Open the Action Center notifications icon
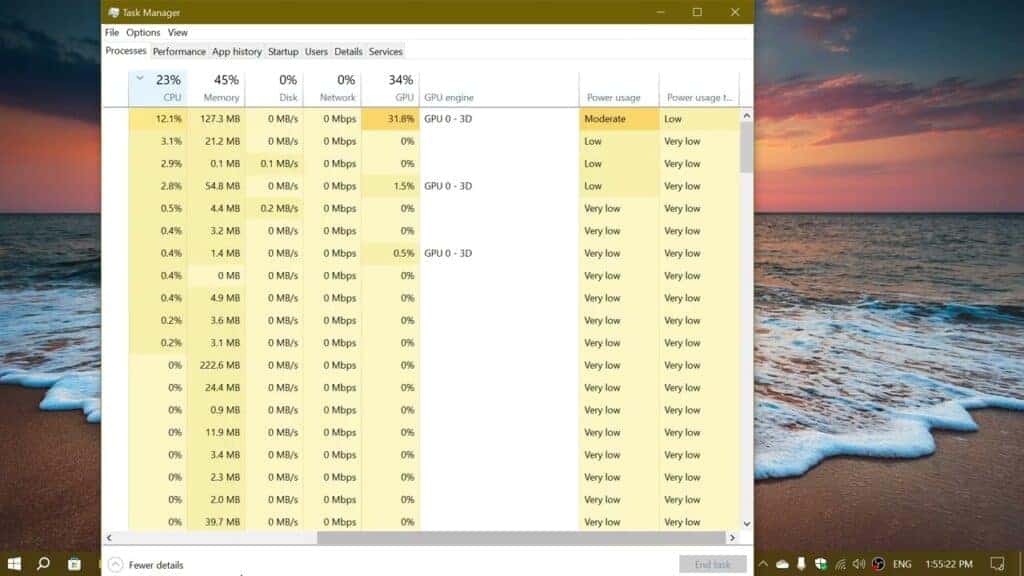Image resolution: width=1024 pixels, height=576 pixels. (x=997, y=564)
